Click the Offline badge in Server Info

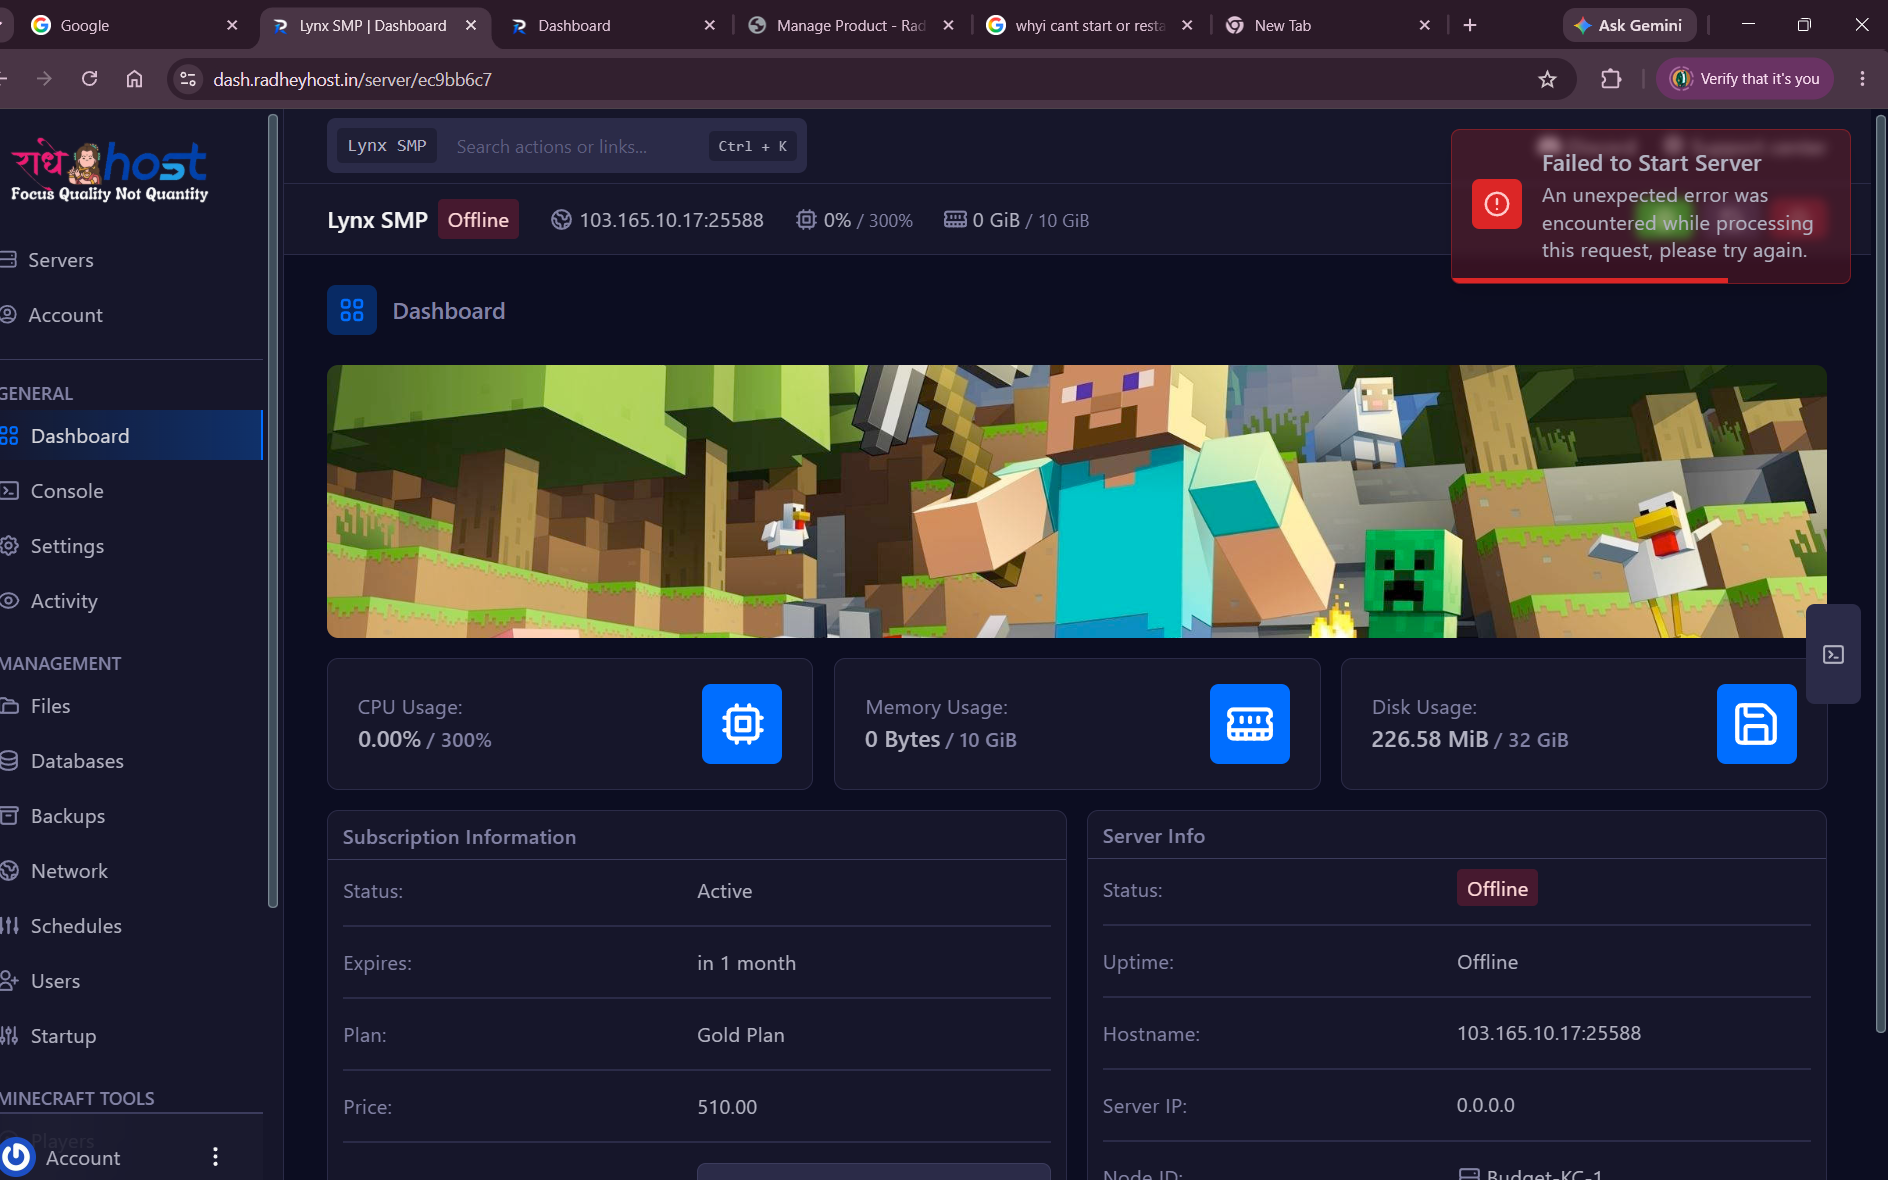tap(1497, 889)
